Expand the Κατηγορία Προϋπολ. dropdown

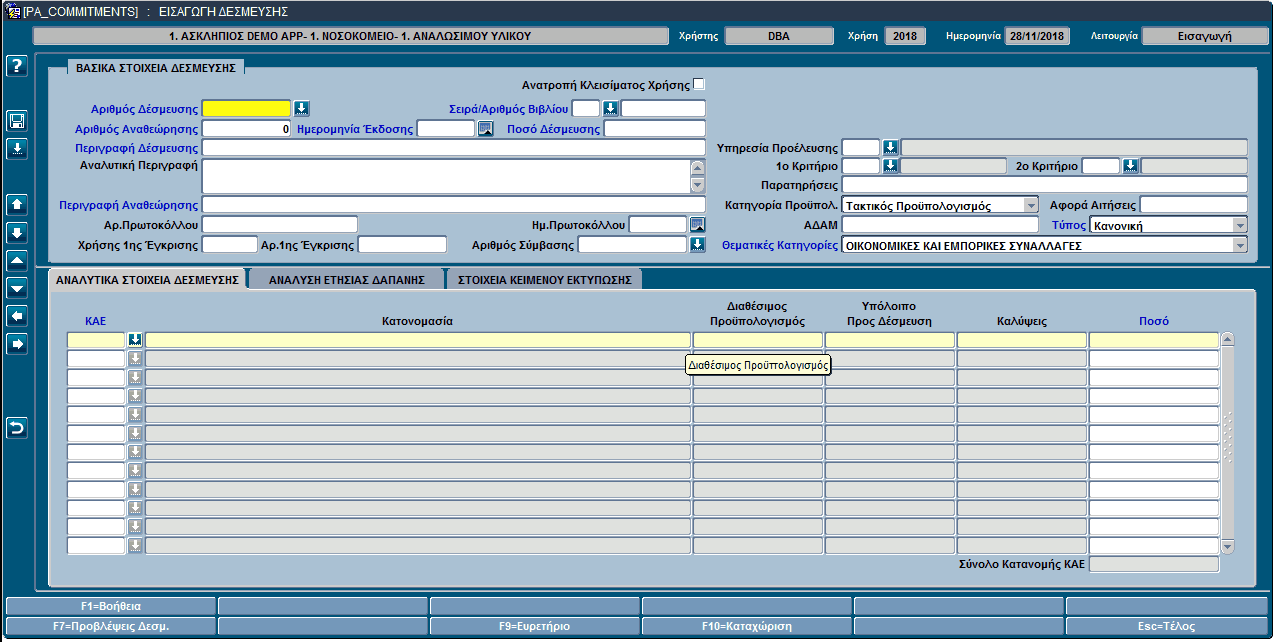click(x=1031, y=205)
